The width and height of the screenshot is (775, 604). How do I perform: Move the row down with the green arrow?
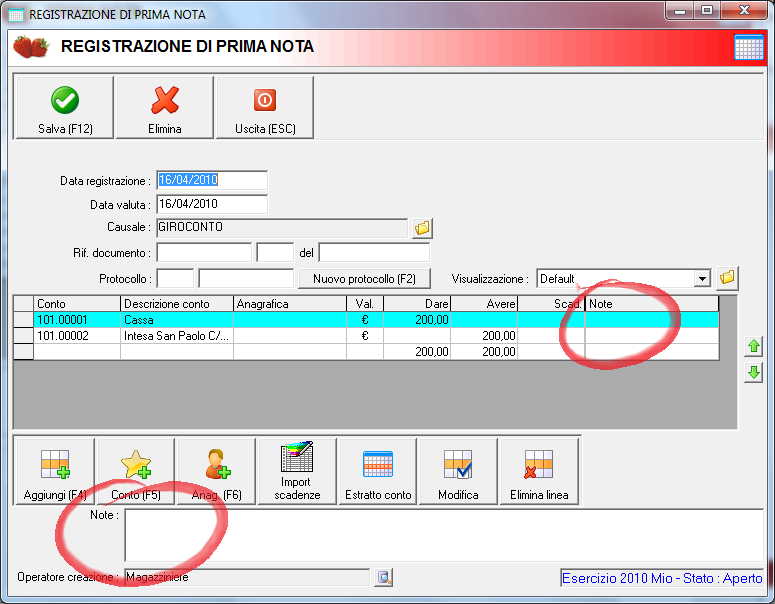(753, 372)
